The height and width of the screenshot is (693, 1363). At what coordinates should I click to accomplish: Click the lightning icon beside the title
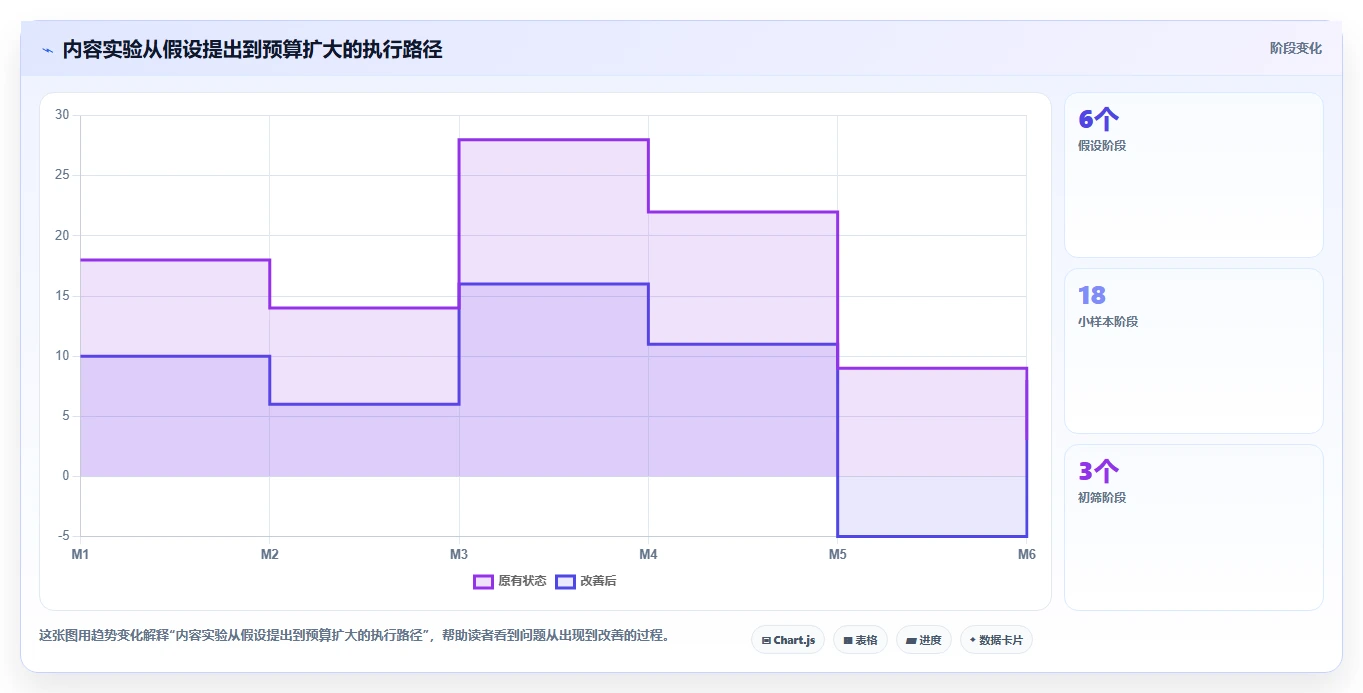(x=47, y=50)
